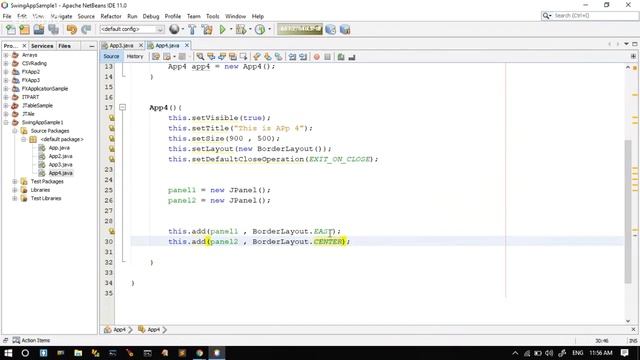Screen dimensions: 640x360
Task: Click the Uncomment icon at editor toolbar end
Action: click(x=351, y=57)
